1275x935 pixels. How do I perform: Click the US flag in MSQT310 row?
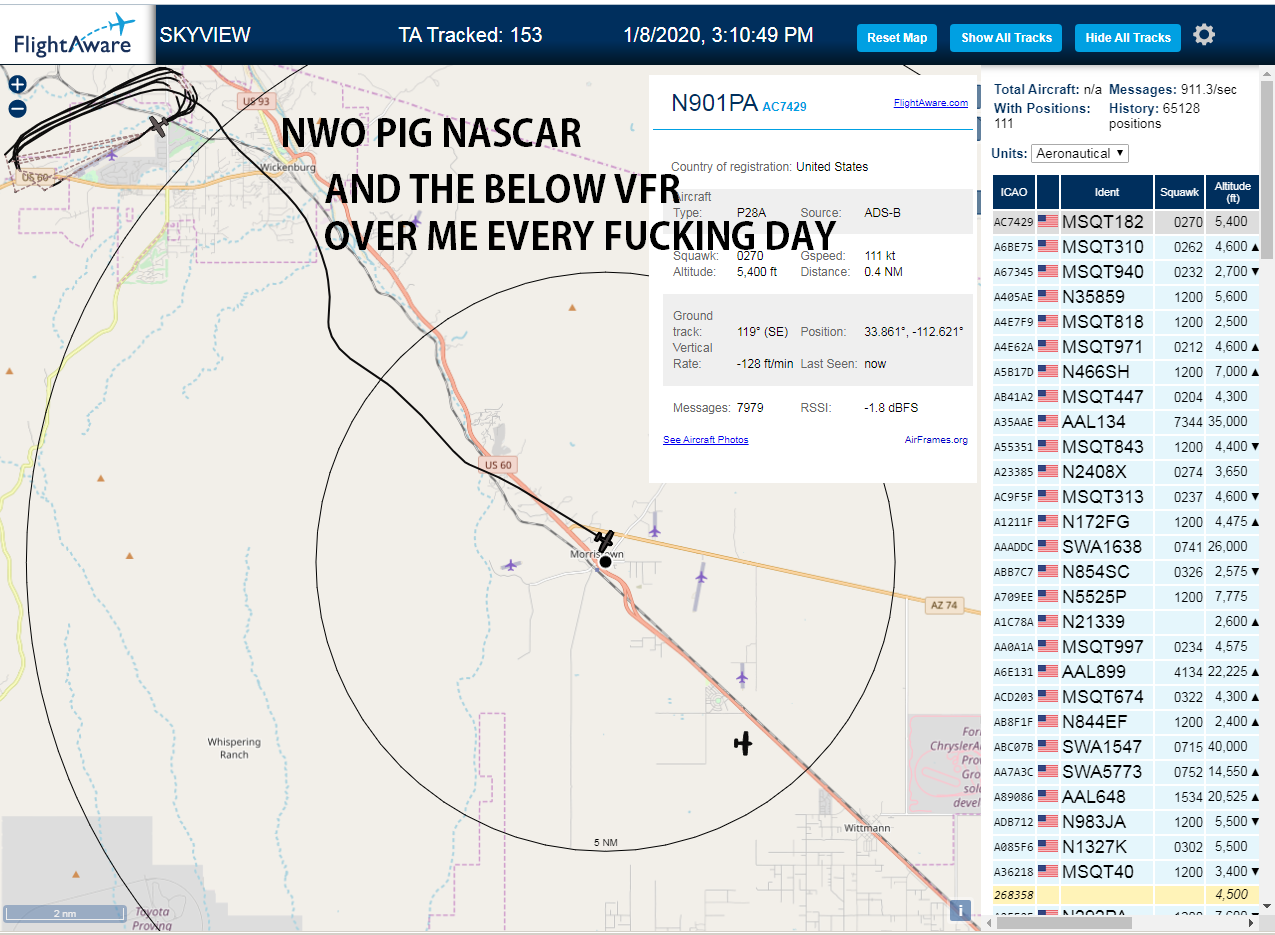[1048, 246]
